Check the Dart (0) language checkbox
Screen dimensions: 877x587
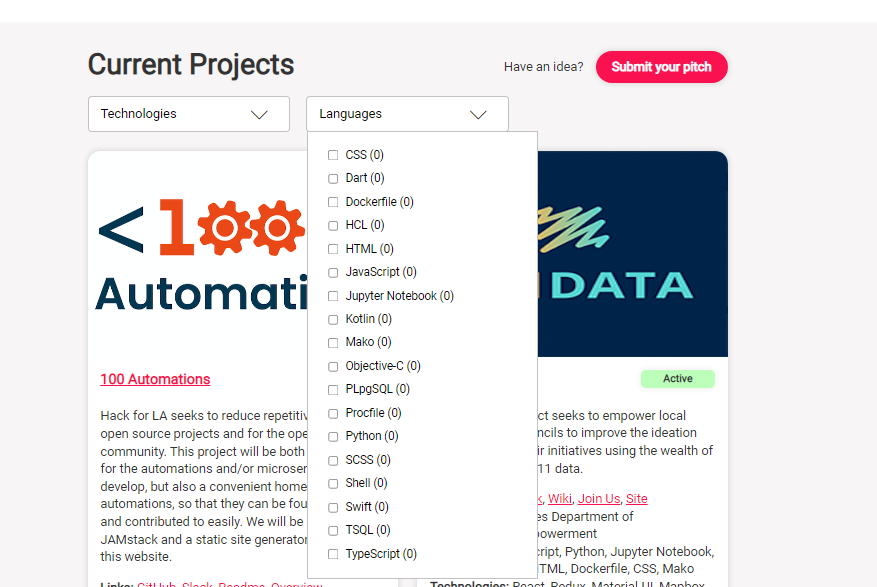tap(333, 178)
